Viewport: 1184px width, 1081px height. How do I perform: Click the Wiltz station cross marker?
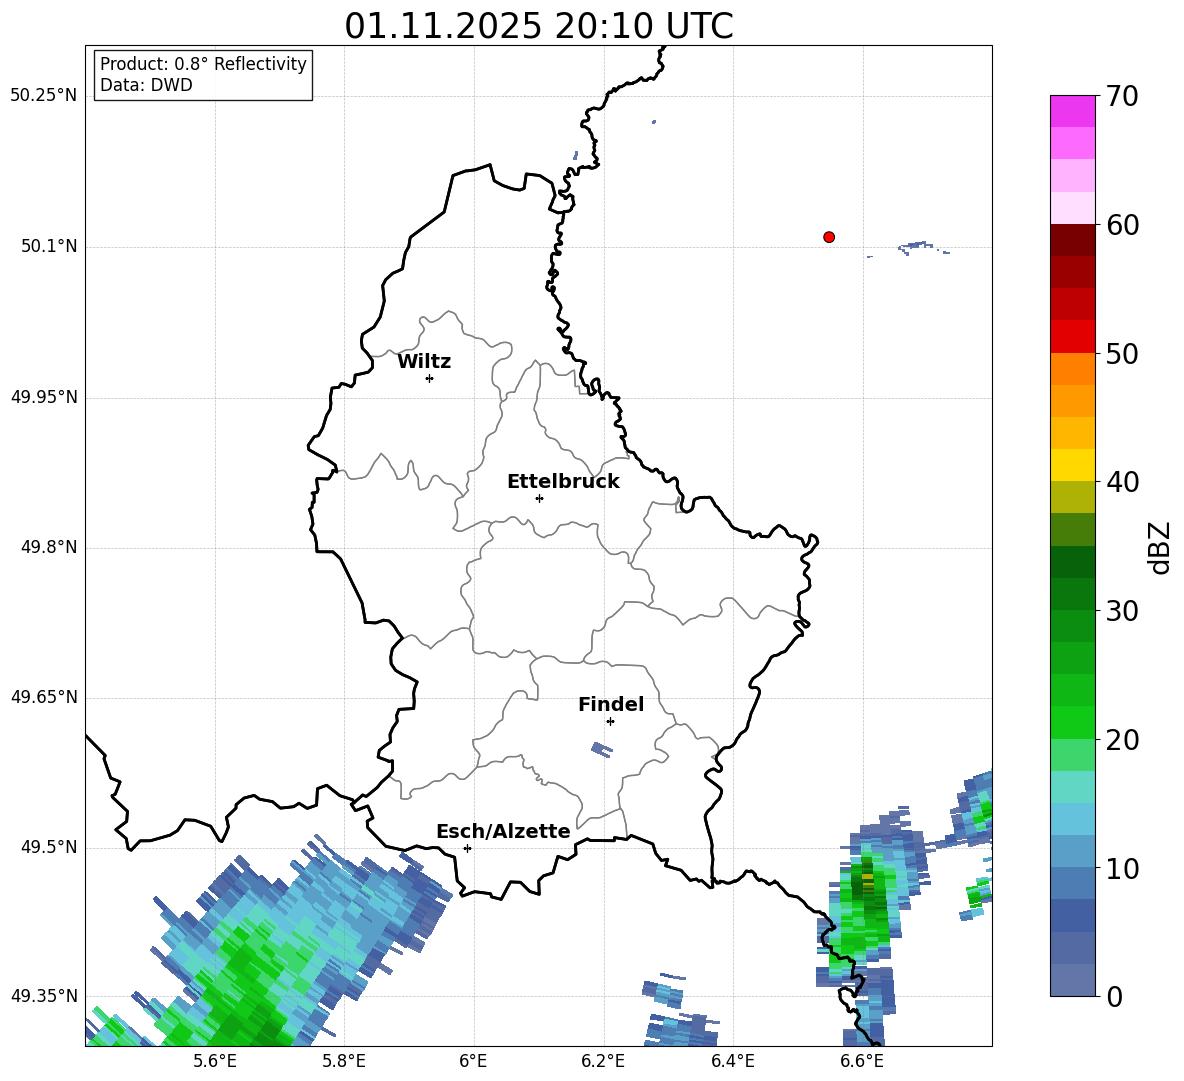pyautogui.click(x=430, y=379)
